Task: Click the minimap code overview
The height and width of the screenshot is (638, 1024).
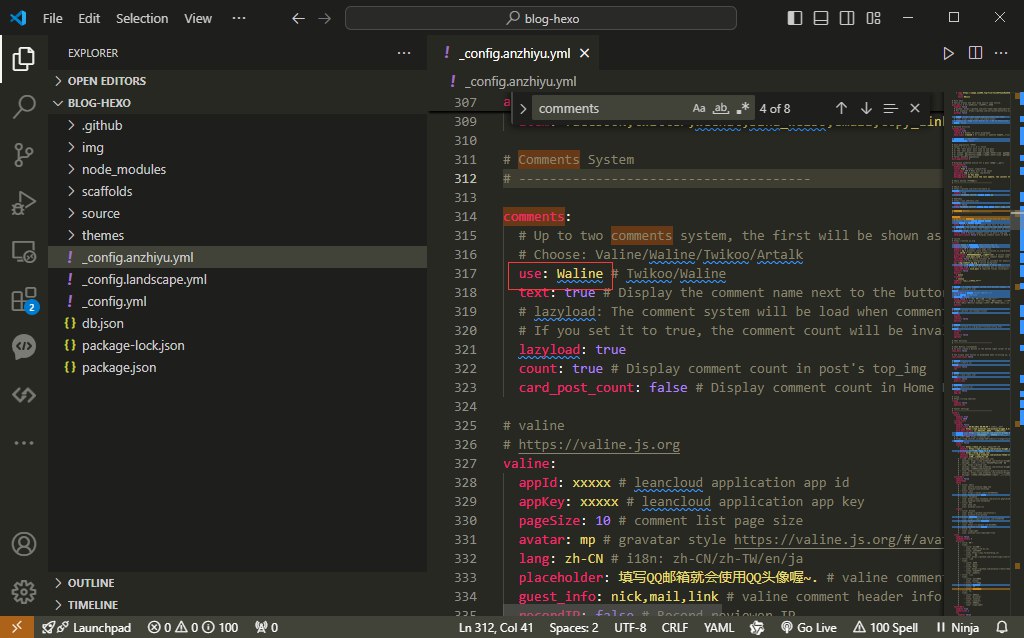Action: 975,300
